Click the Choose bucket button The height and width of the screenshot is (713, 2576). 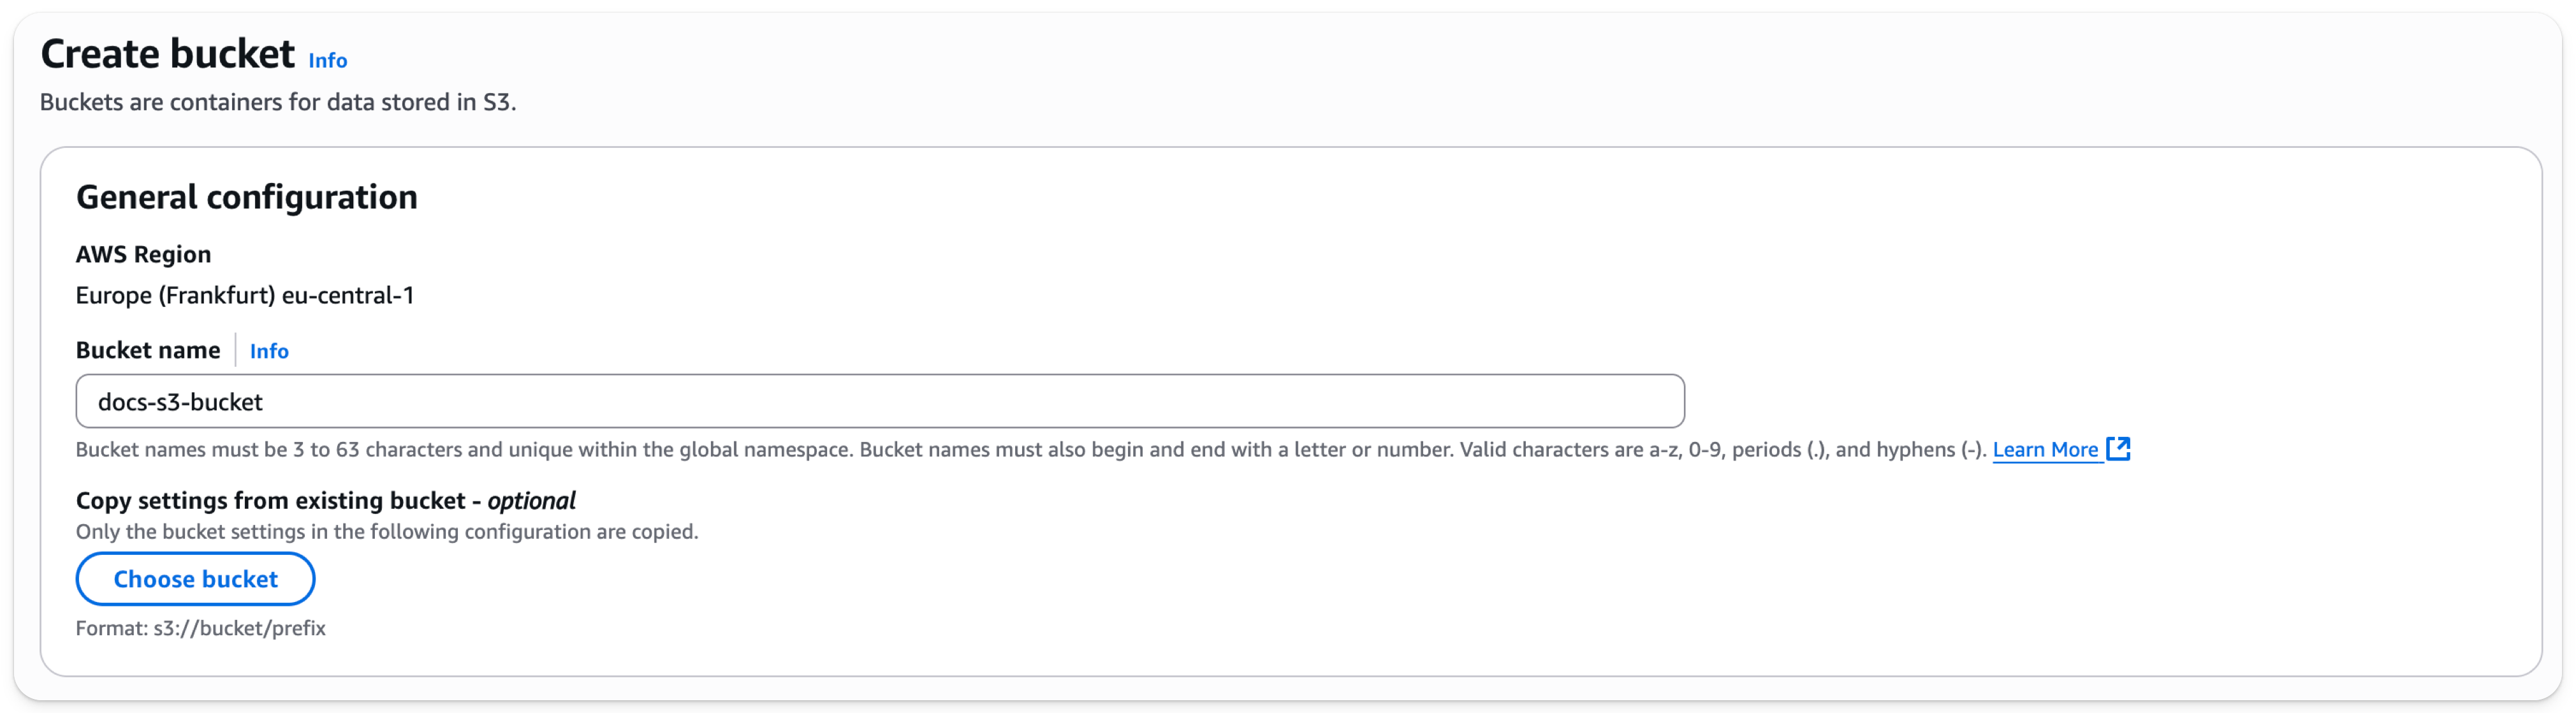[195, 578]
